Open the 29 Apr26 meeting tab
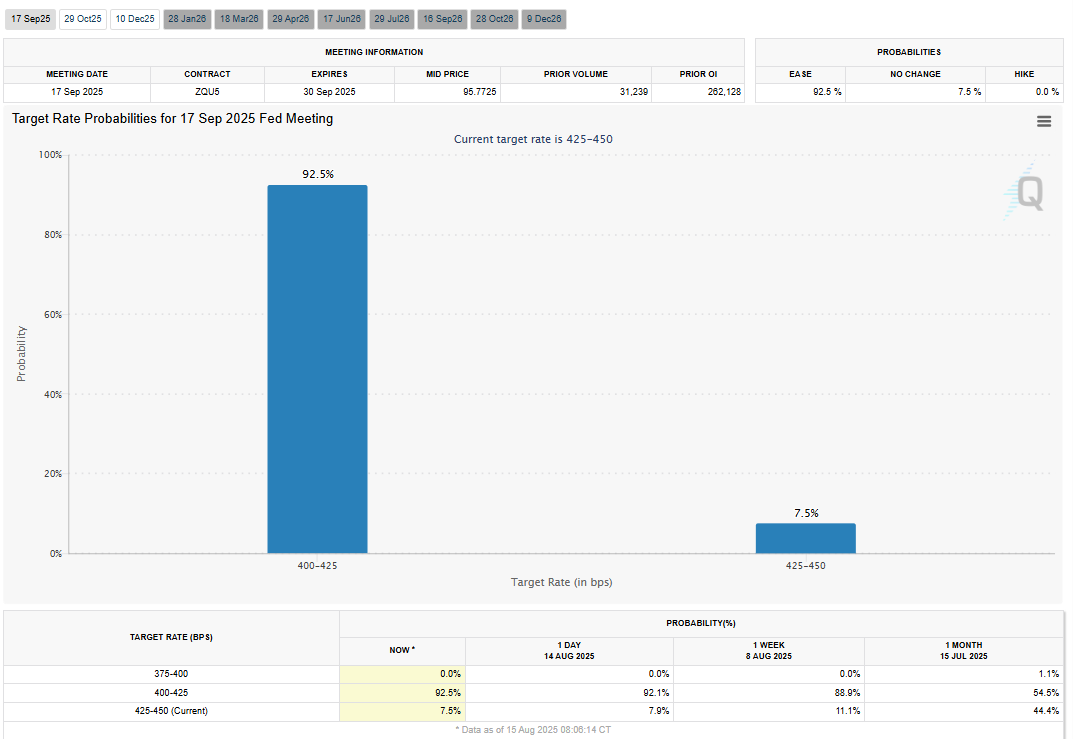The width and height of the screenshot is (1073, 739). [x=291, y=19]
